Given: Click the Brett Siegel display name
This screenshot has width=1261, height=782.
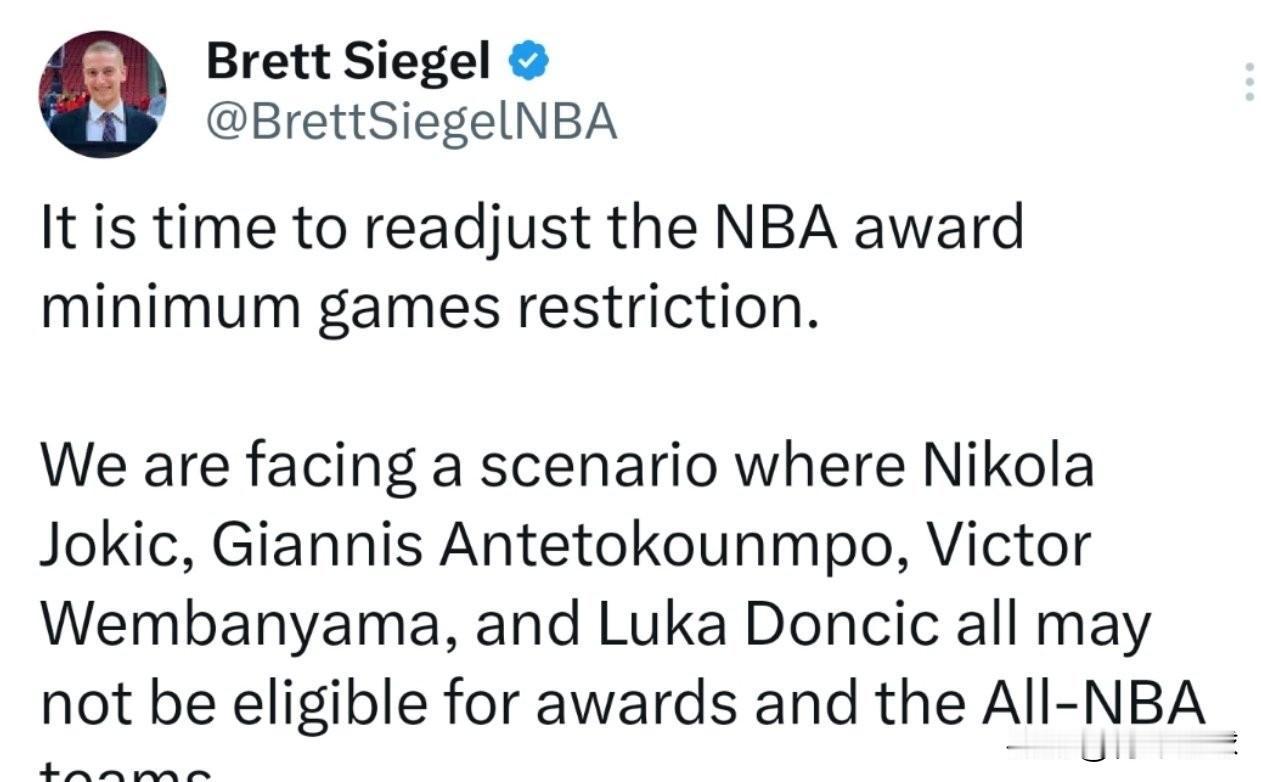Looking at the screenshot, I should [348, 63].
